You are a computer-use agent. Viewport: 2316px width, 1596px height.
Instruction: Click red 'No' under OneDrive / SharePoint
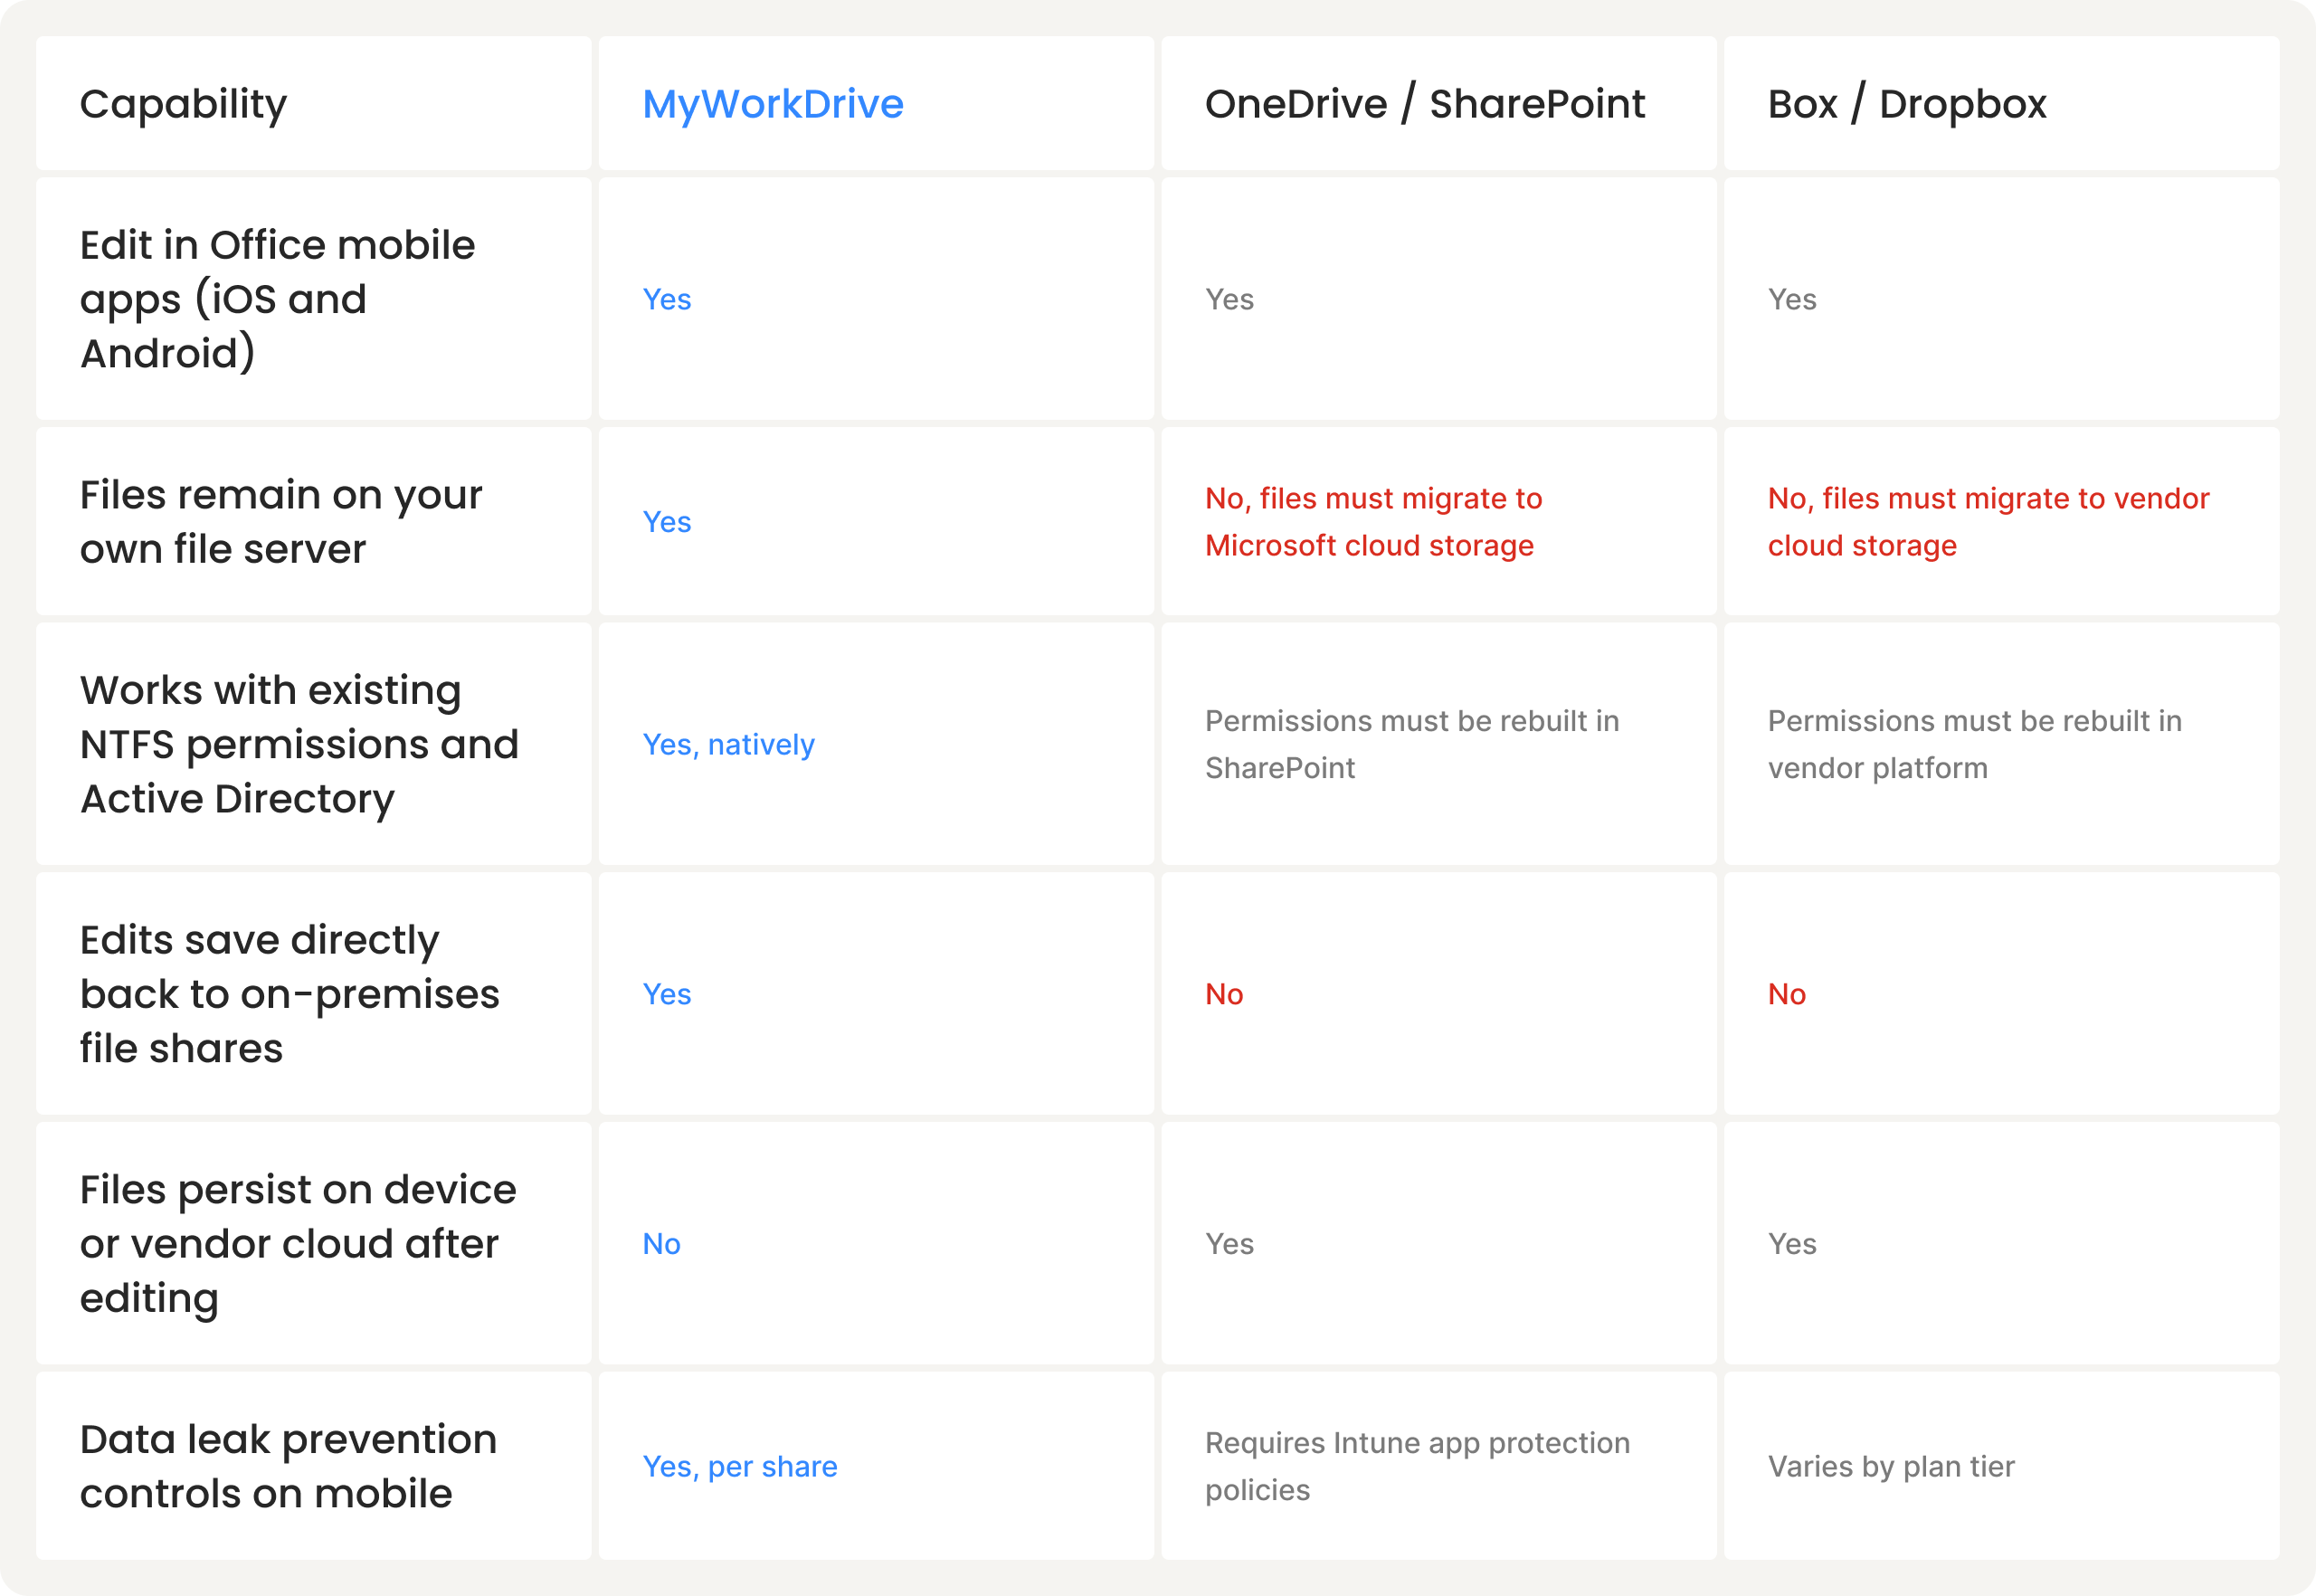[x=1224, y=994]
